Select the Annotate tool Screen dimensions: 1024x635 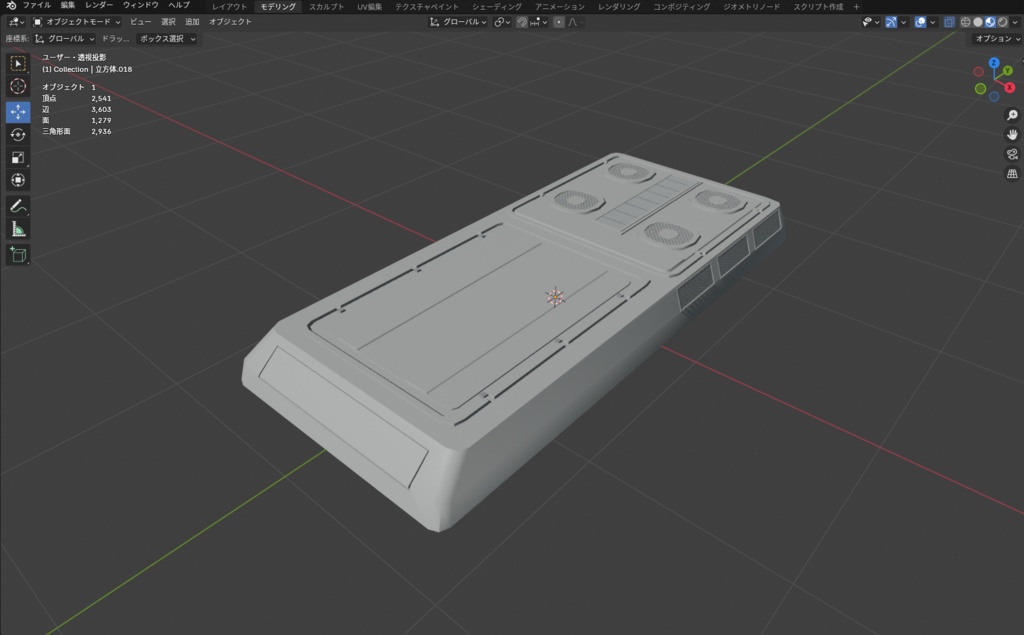tap(18, 206)
